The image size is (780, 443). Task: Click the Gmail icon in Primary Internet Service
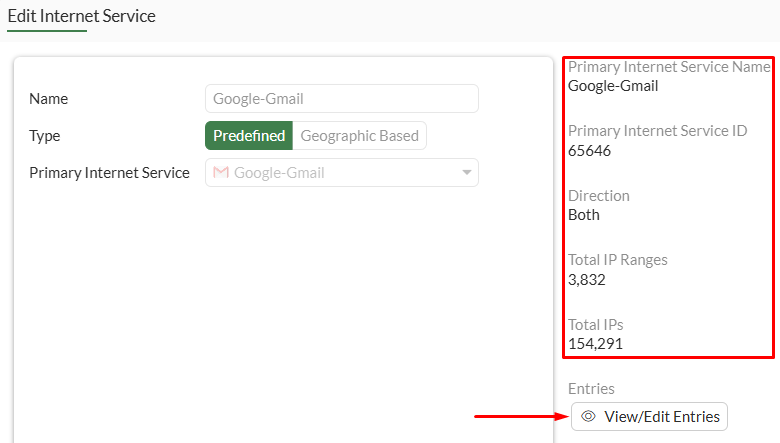[x=221, y=172]
